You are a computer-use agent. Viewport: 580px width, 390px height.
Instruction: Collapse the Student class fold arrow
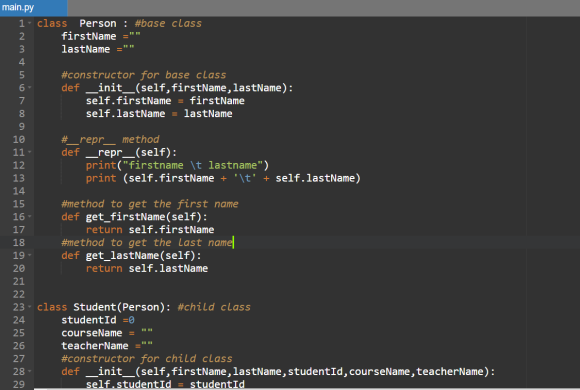tap(30, 307)
